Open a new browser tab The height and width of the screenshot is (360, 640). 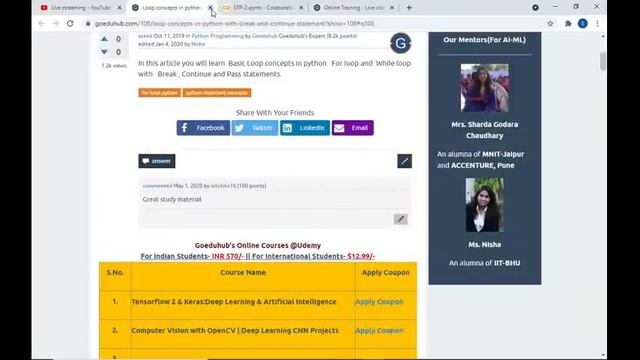pyautogui.click(x=409, y=8)
